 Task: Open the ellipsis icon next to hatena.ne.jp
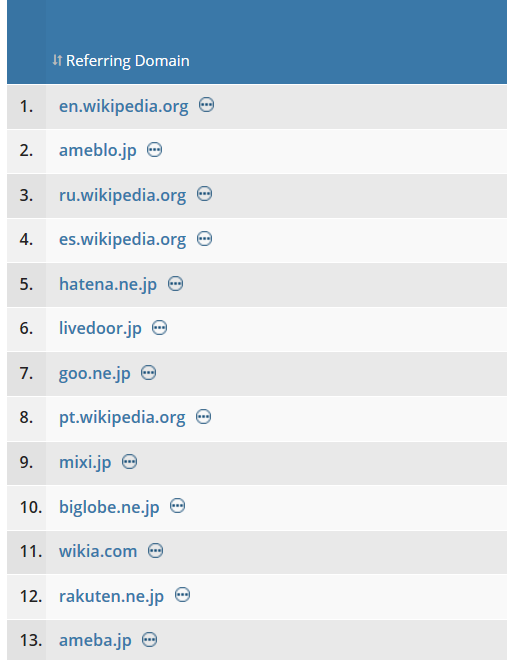click(175, 283)
